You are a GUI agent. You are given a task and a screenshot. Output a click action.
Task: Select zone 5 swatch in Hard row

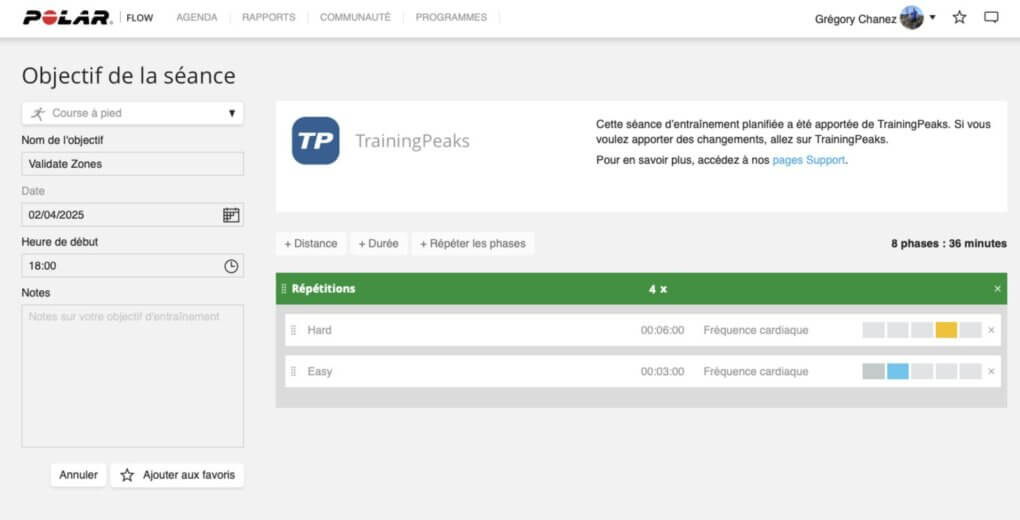click(x=971, y=330)
